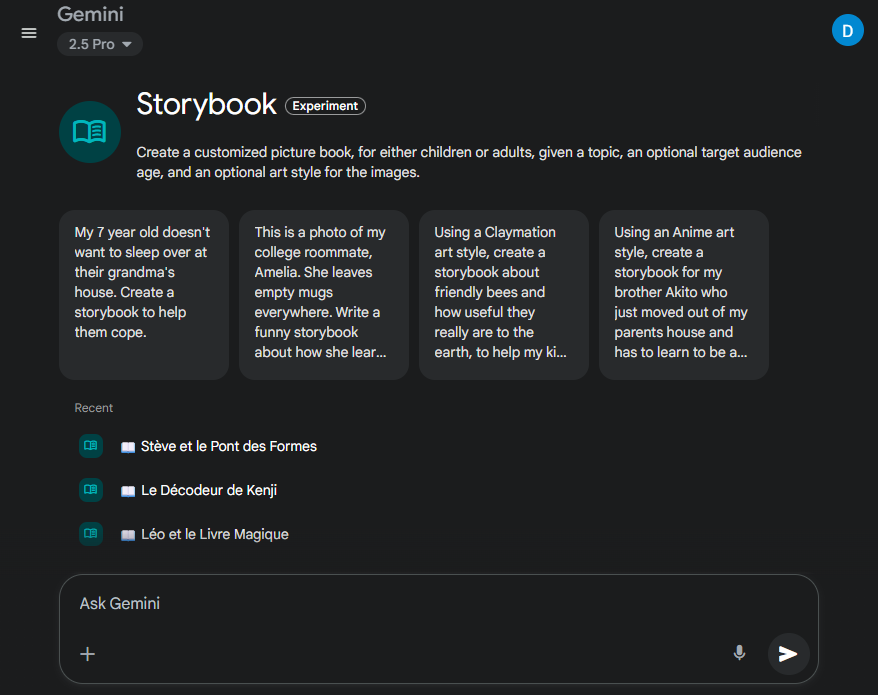Click the Storybook description starting 'Create a customized picture book'
Image resolution: width=878 pixels, height=695 pixels.
(469, 162)
